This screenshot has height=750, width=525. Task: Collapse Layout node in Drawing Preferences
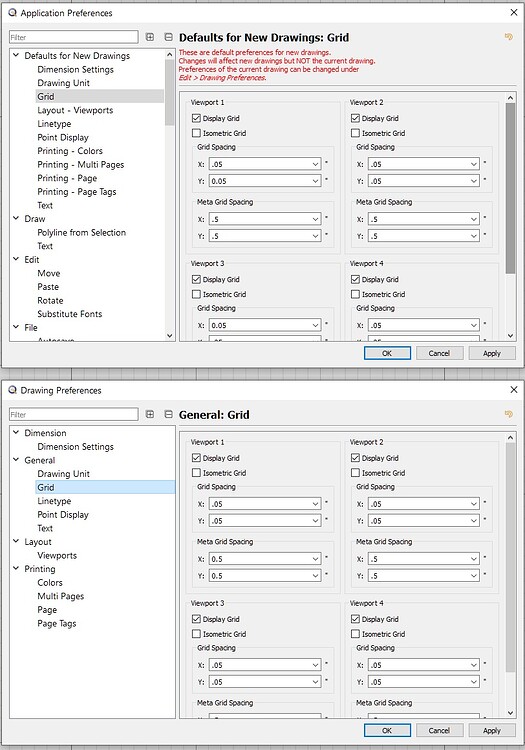point(16,541)
